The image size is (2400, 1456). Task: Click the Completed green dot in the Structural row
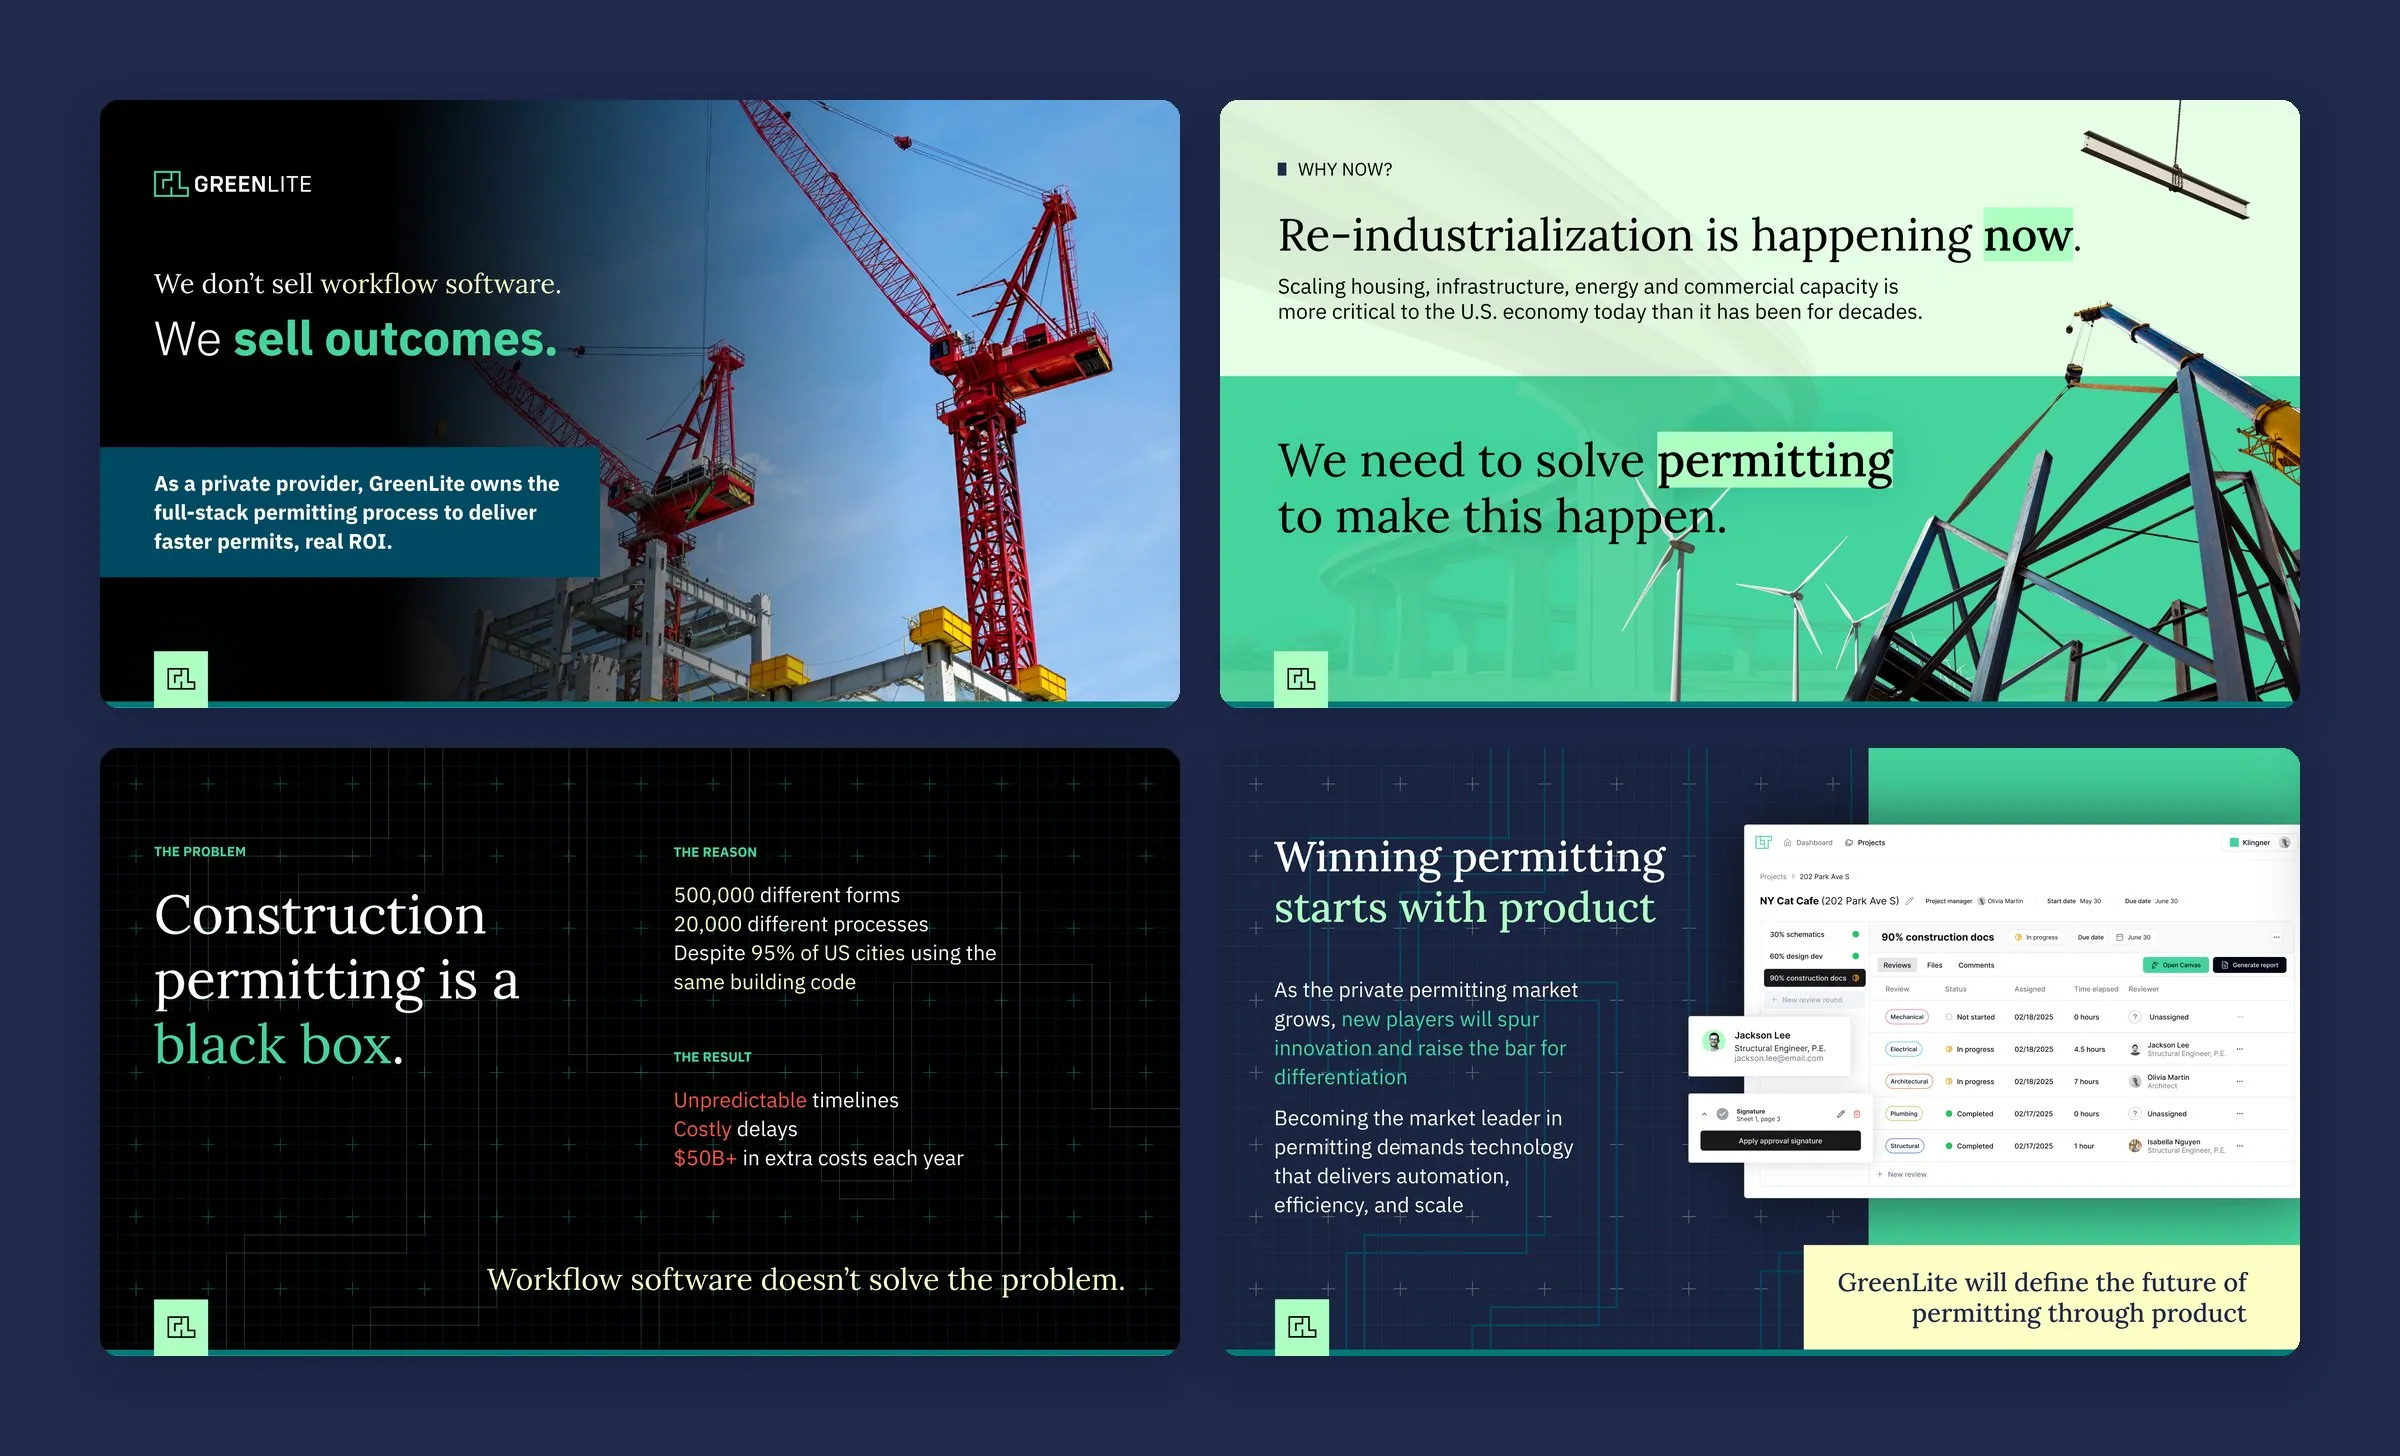[x=1949, y=1146]
